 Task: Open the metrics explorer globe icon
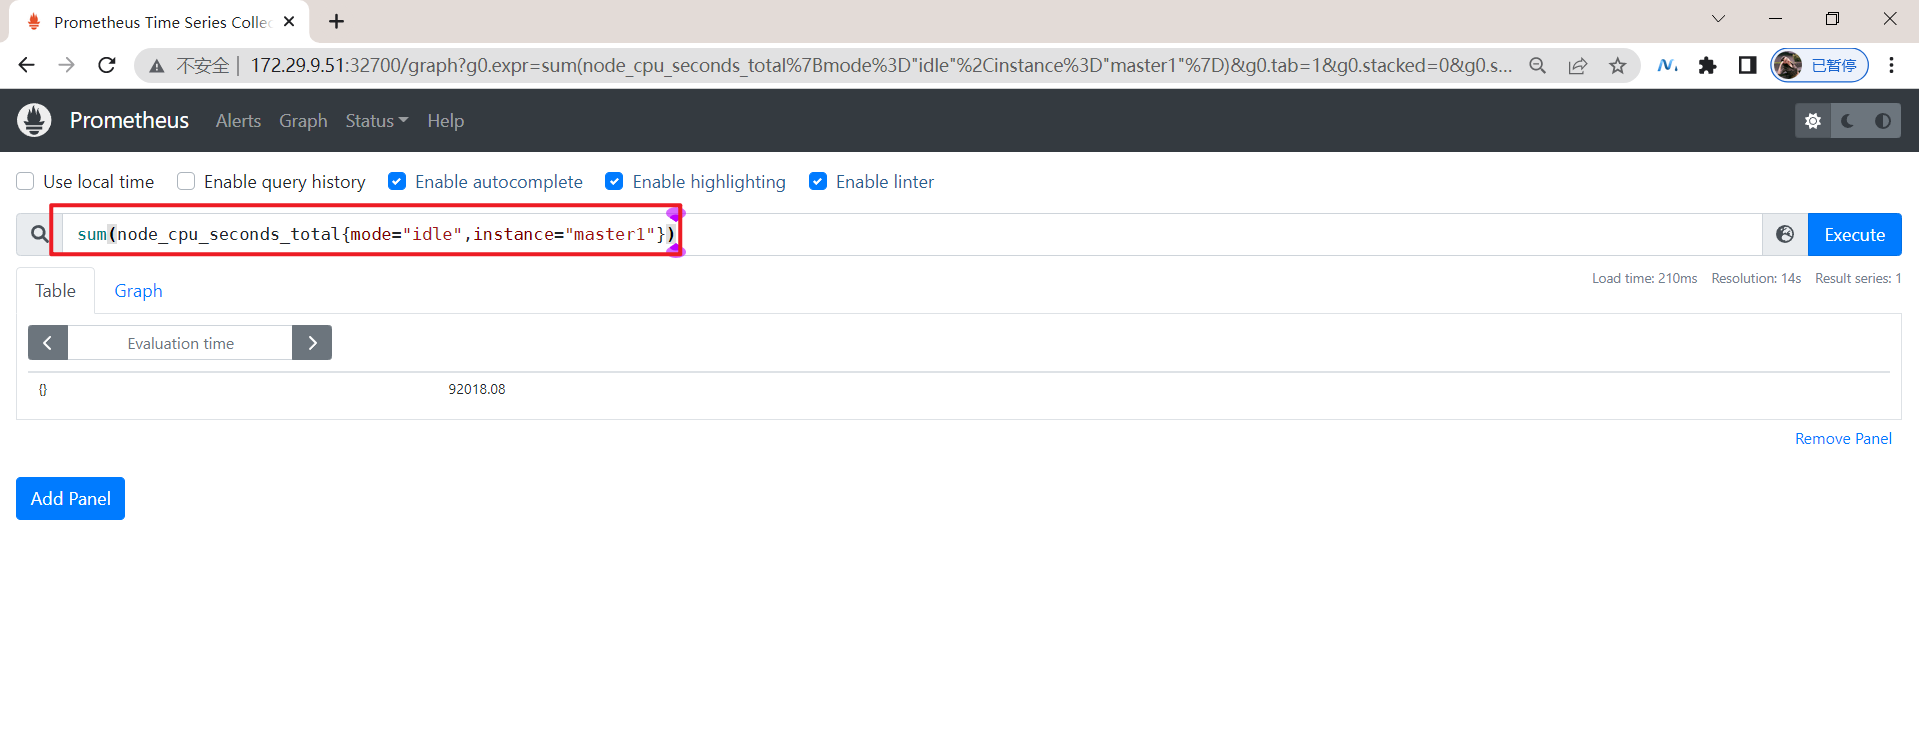click(x=1785, y=234)
